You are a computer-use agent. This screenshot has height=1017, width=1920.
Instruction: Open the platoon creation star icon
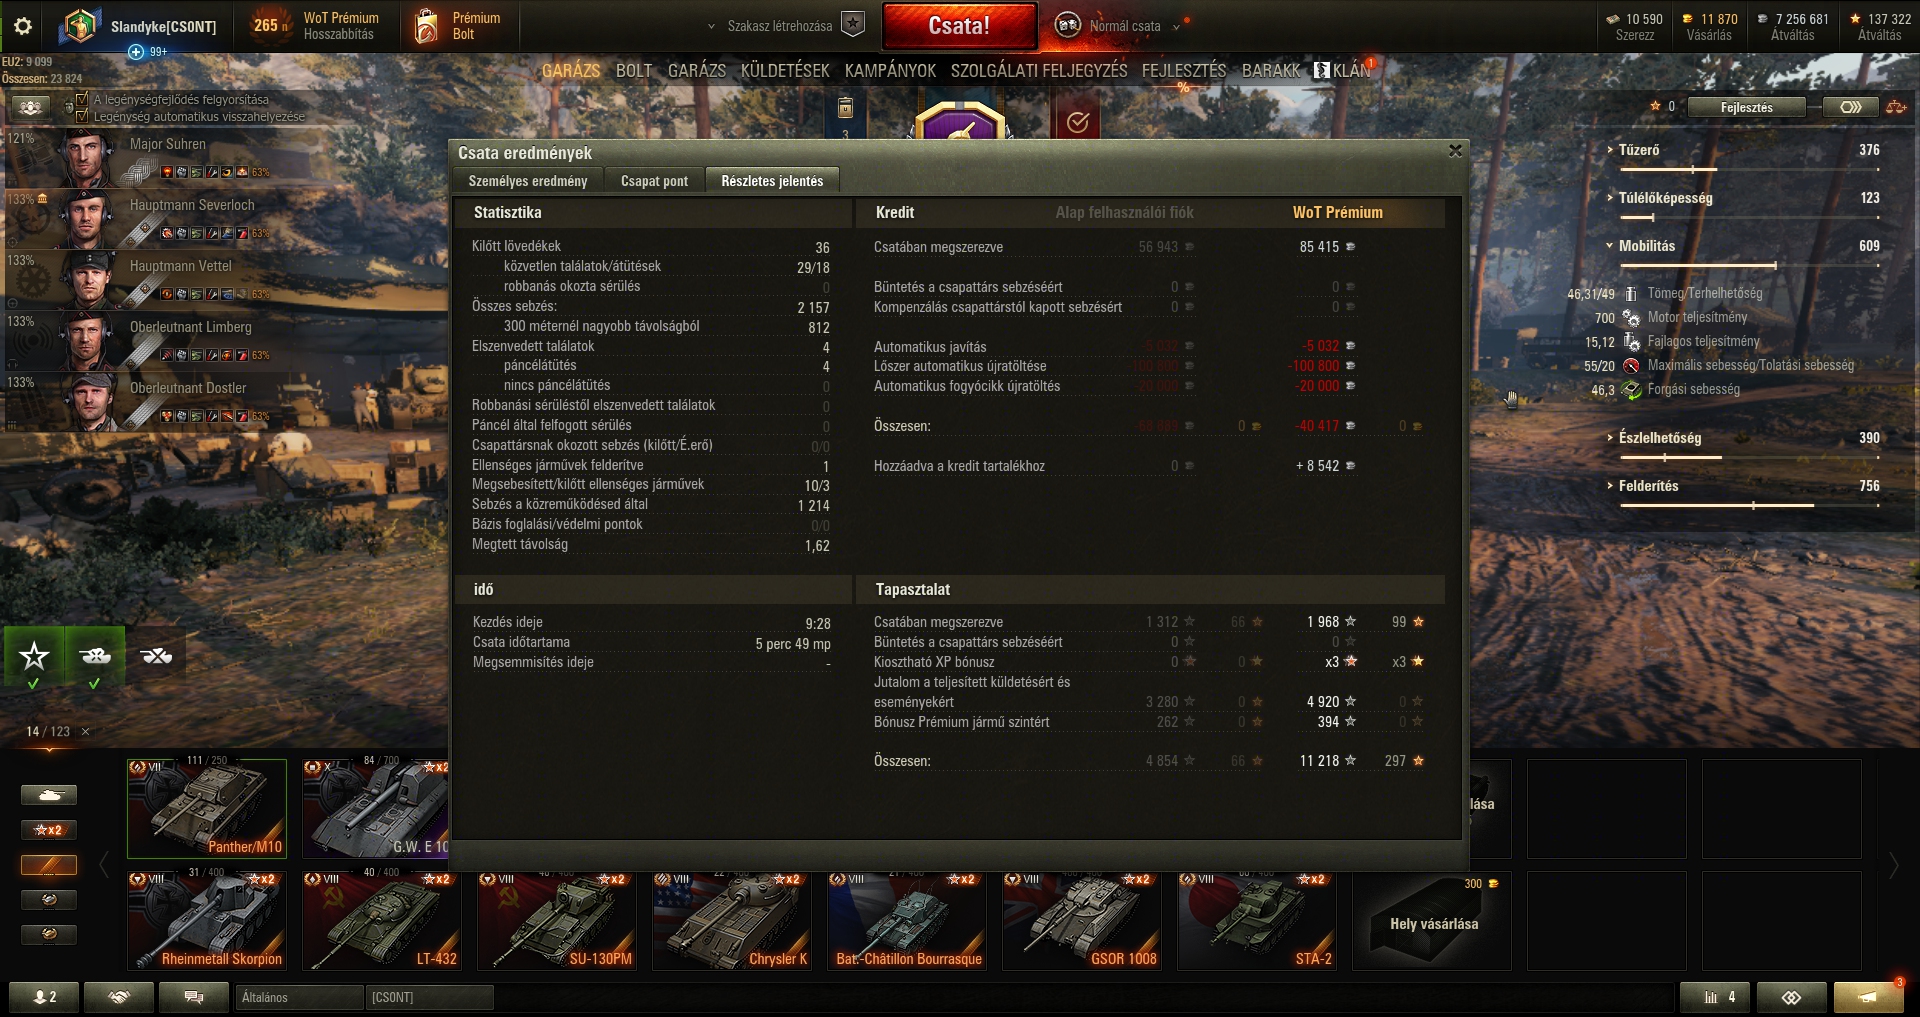pyautogui.click(x=853, y=26)
